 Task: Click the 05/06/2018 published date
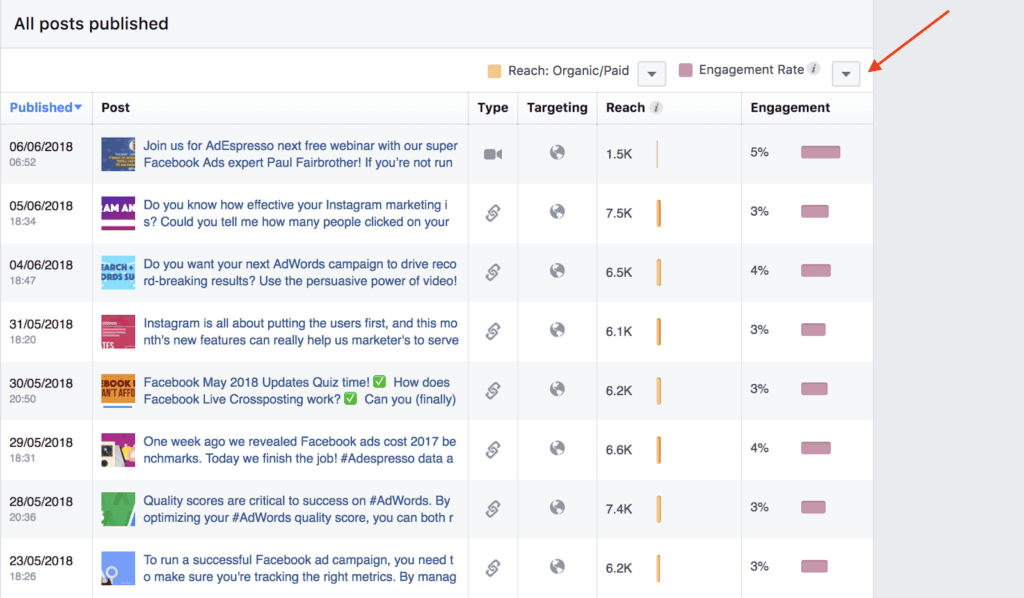(x=41, y=206)
